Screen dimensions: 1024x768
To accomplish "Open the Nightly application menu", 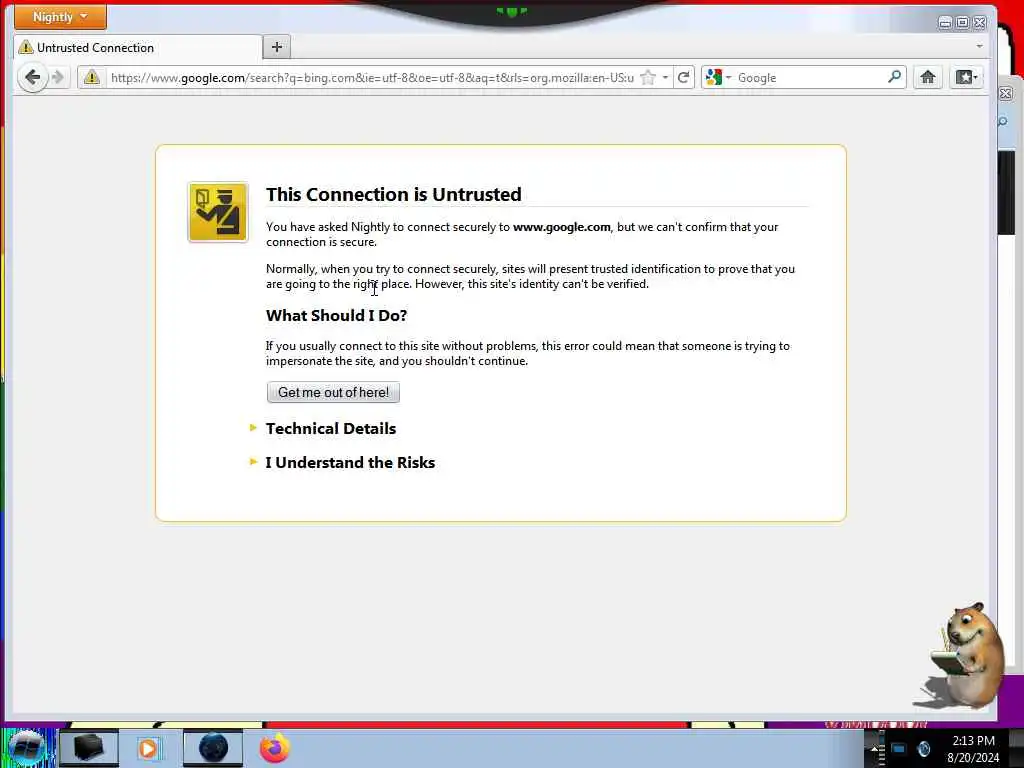I will point(60,17).
